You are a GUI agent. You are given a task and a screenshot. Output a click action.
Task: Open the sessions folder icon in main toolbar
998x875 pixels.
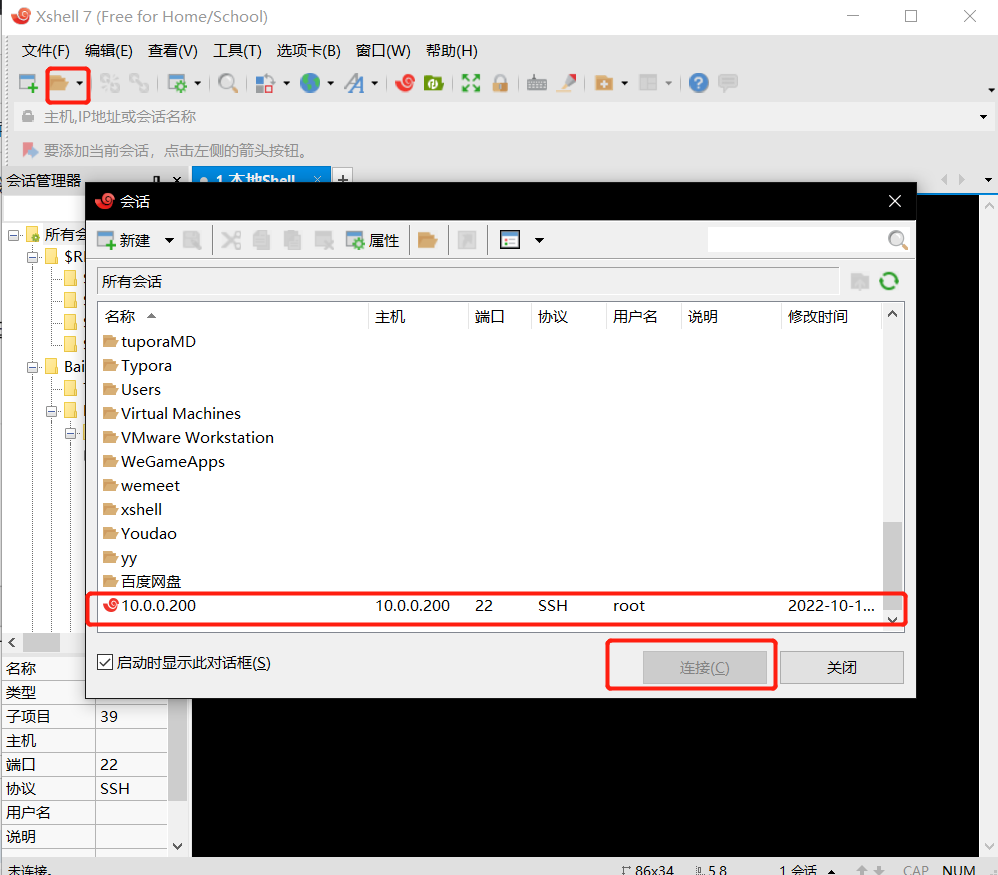pyautogui.click(x=59, y=83)
